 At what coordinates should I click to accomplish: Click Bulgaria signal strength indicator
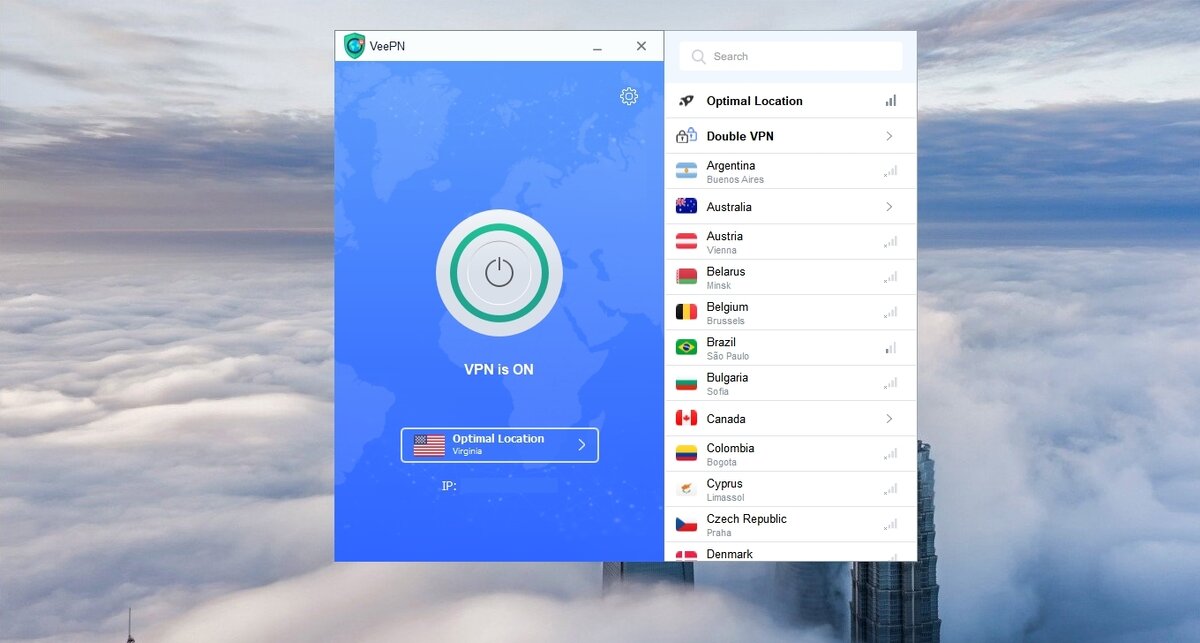tap(890, 383)
